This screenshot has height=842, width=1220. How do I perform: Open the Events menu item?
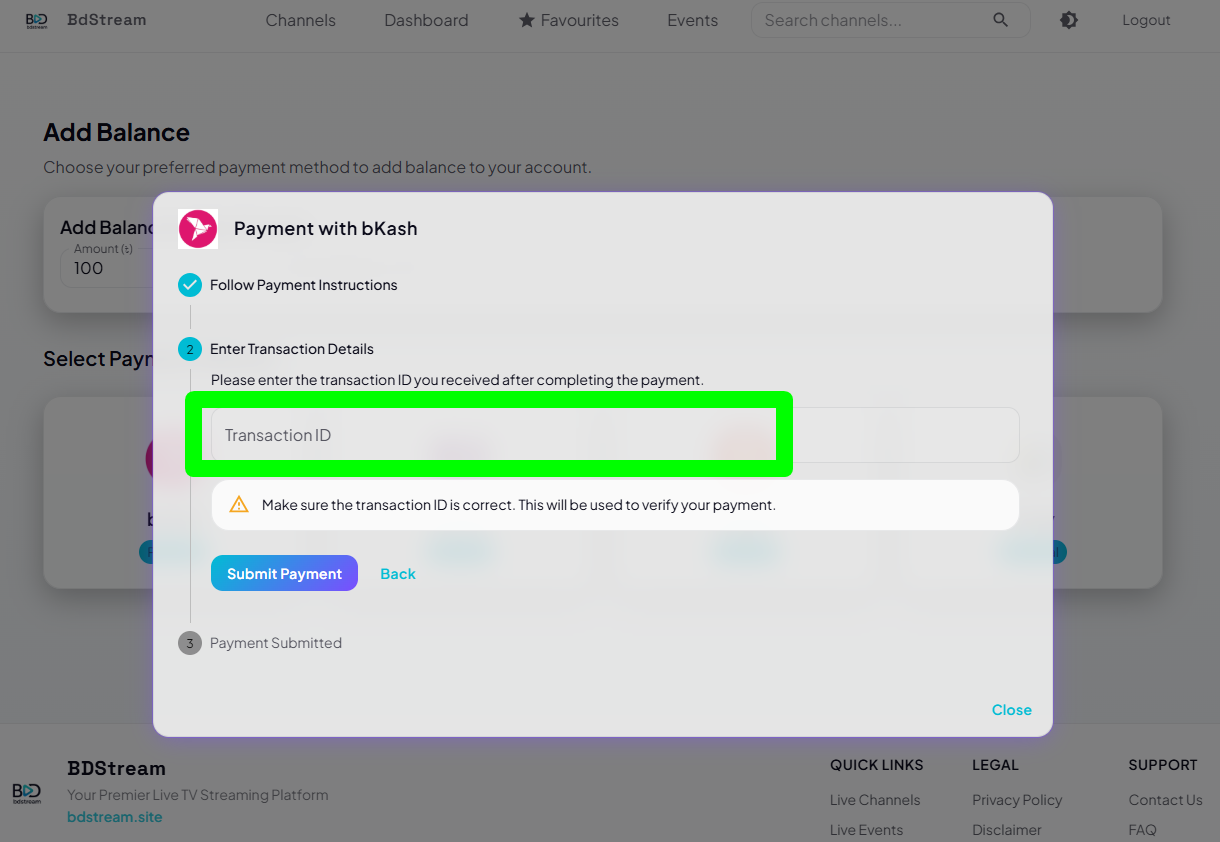click(692, 20)
